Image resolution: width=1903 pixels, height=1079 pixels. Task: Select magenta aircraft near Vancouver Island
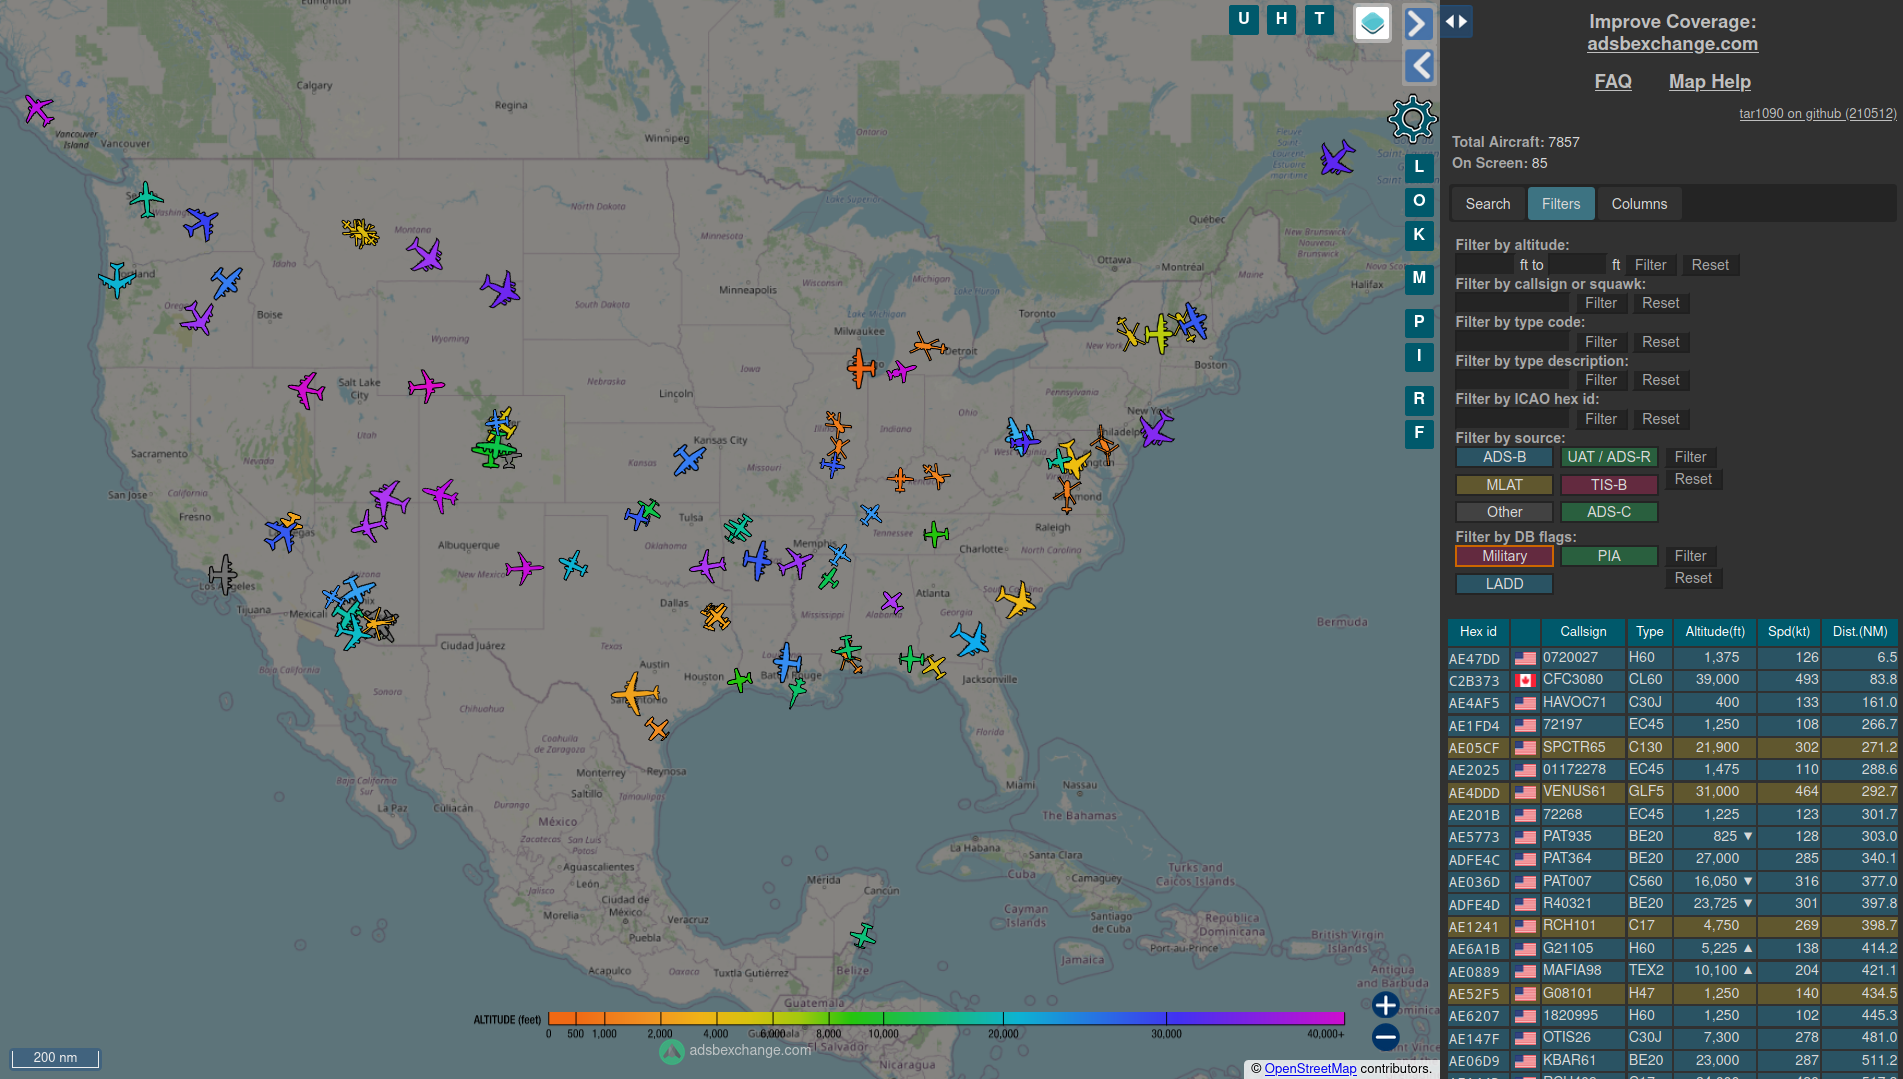tap(38, 110)
